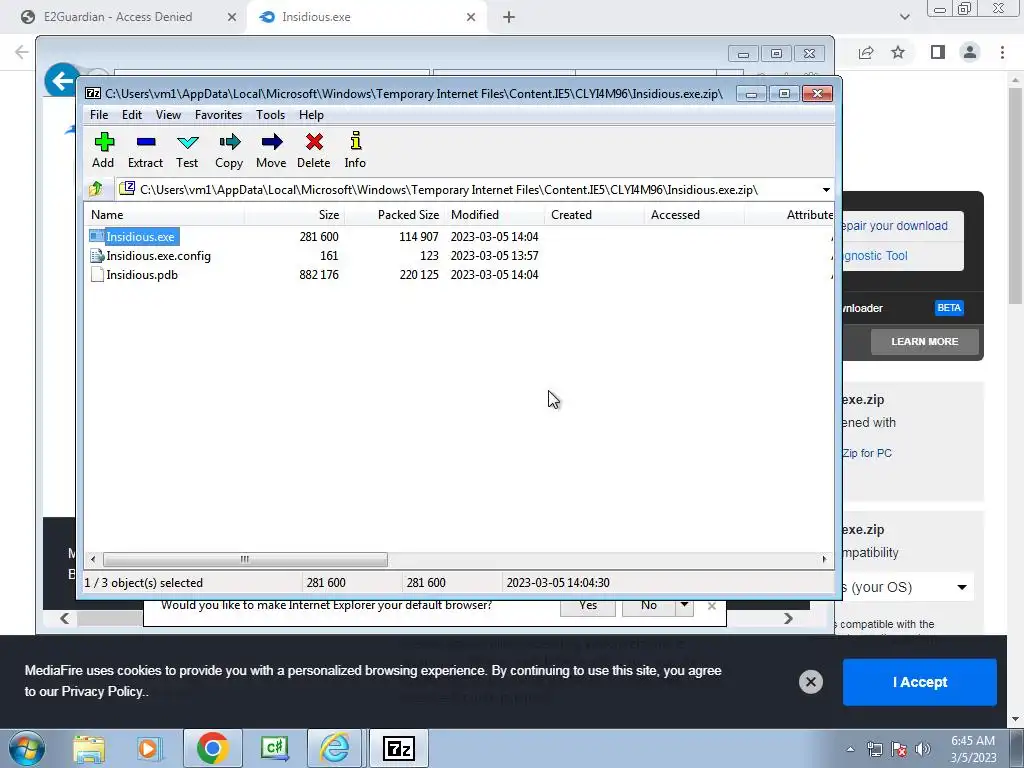This screenshot has height=768, width=1024.
Task: Open the File menu
Action: point(99,115)
